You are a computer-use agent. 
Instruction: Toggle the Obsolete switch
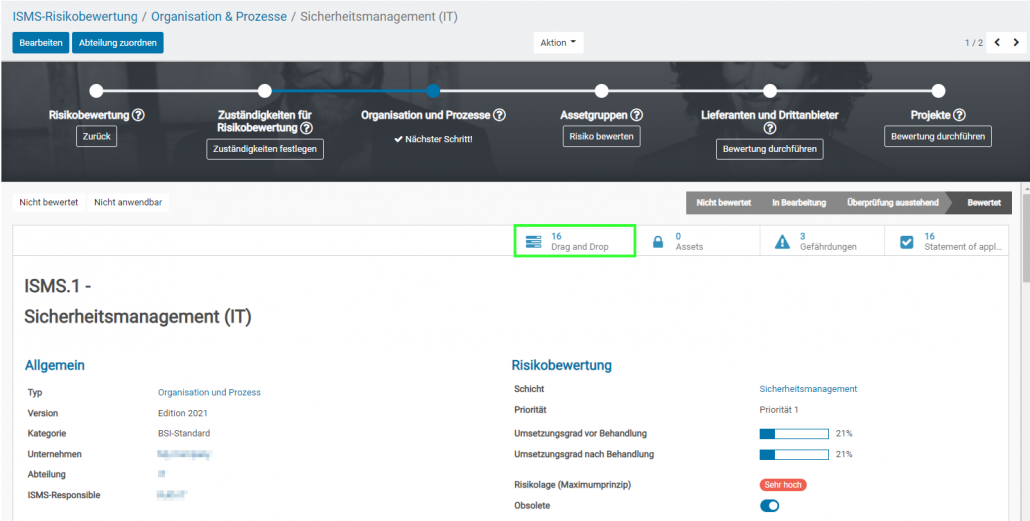(x=769, y=506)
